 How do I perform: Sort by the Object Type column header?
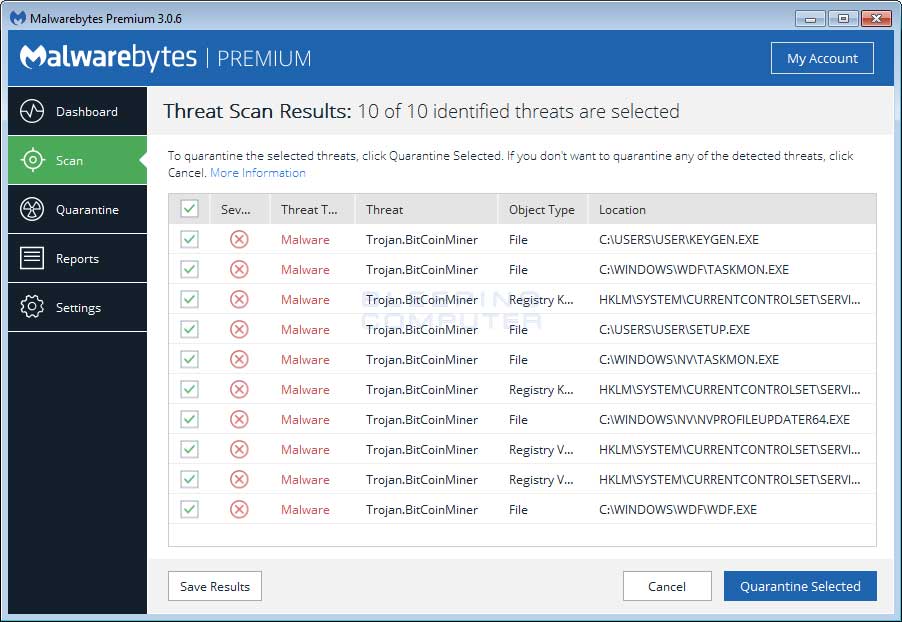[x=541, y=210]
